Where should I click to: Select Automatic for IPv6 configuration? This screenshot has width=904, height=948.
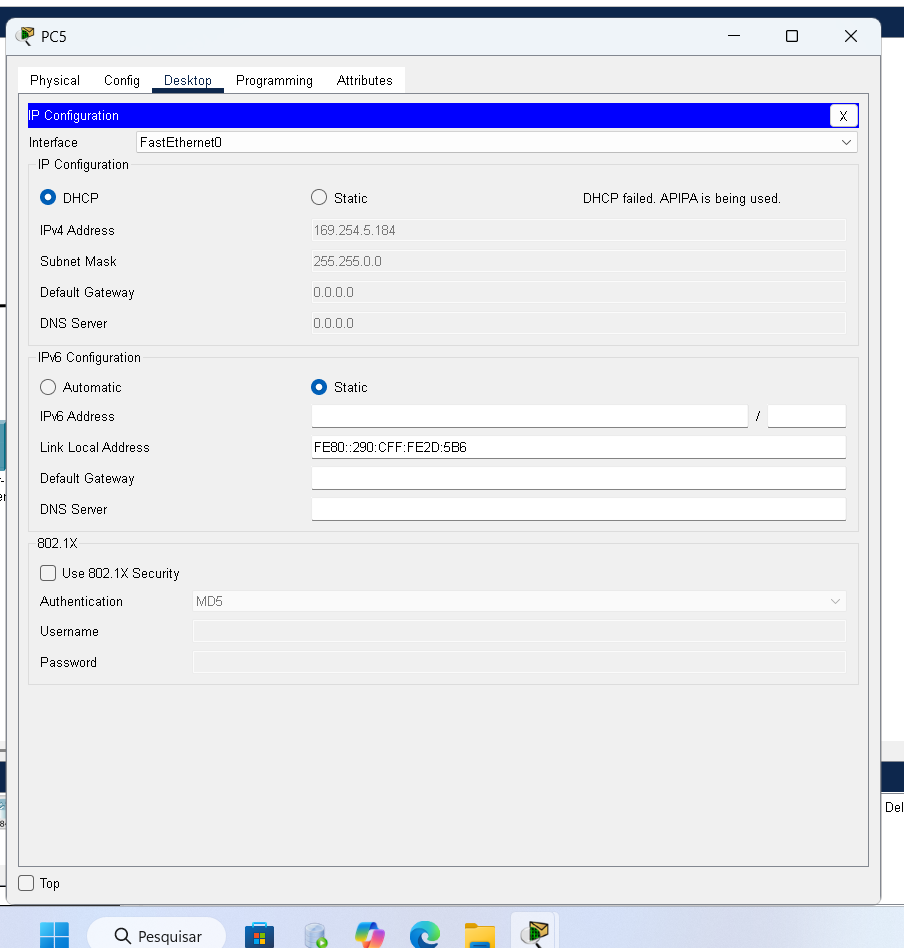pyautogui.click(x=48, y=387)
